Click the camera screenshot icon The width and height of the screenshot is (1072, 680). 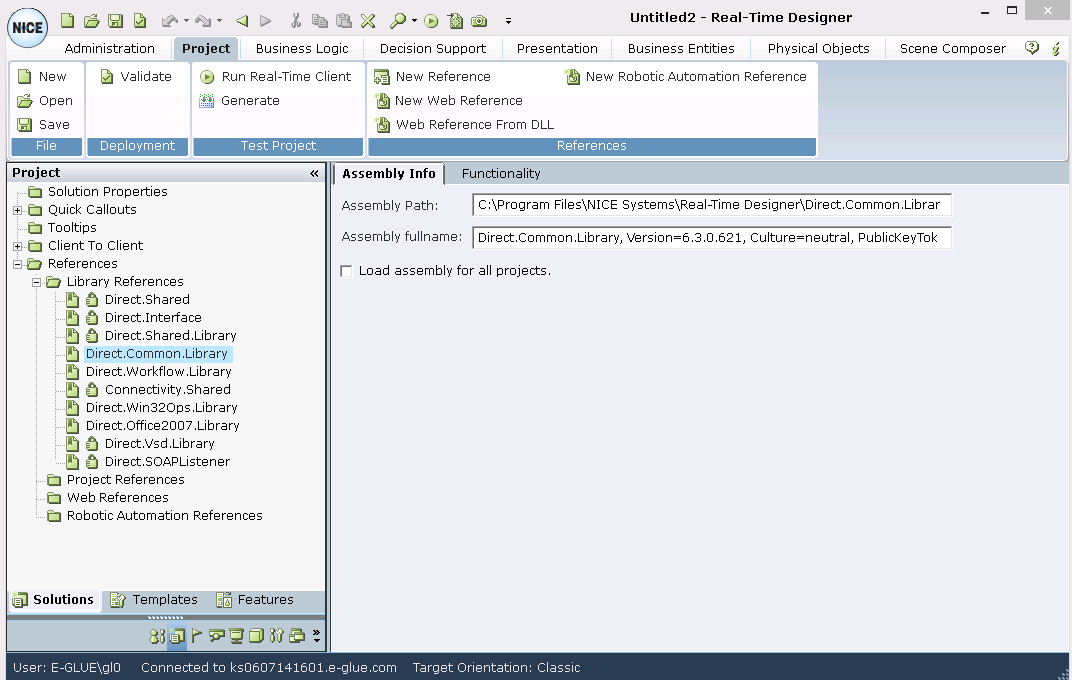point(480,21)
